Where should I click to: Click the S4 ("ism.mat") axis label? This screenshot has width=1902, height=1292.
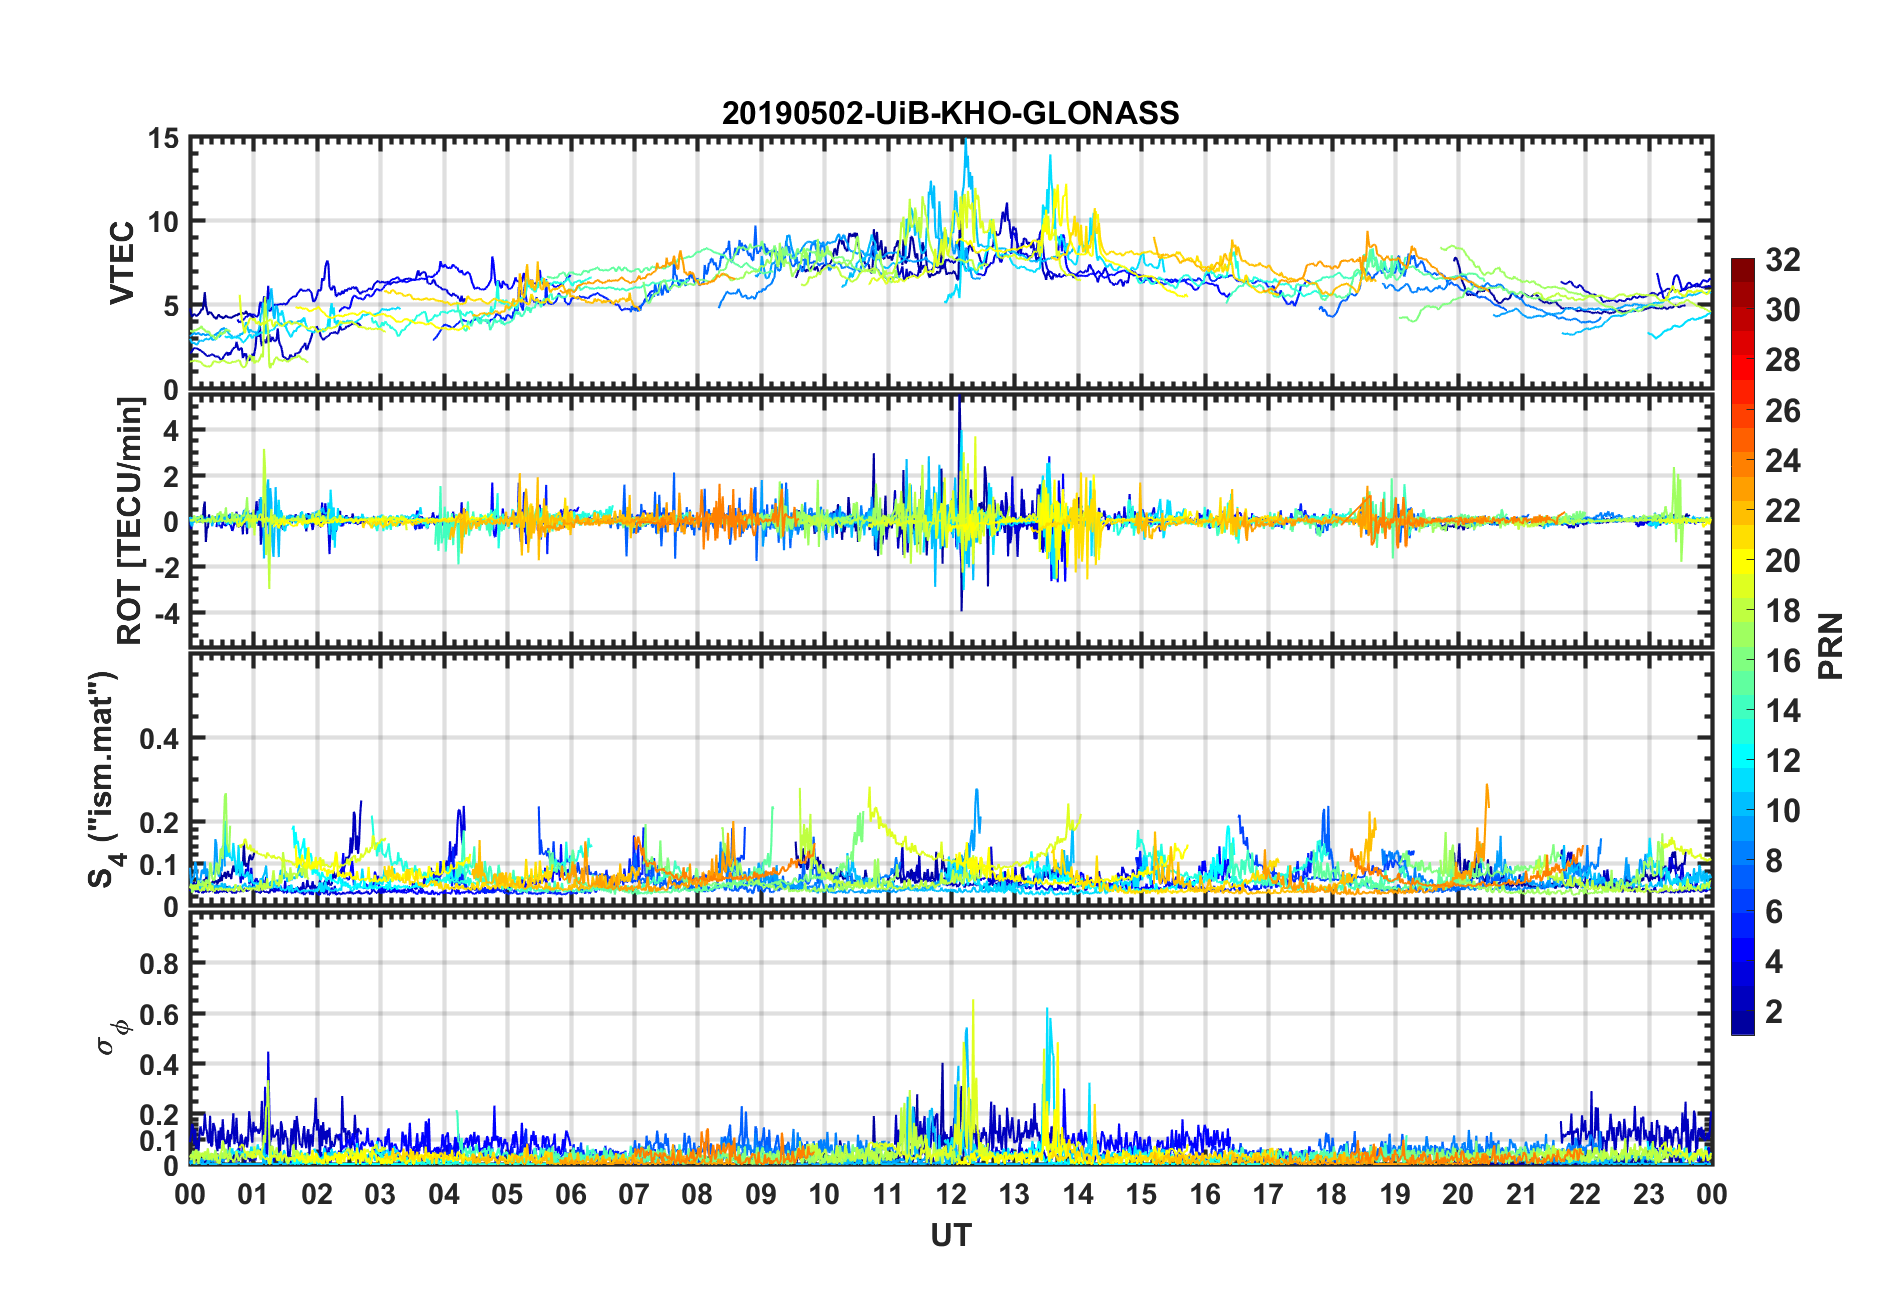point(105,779)
